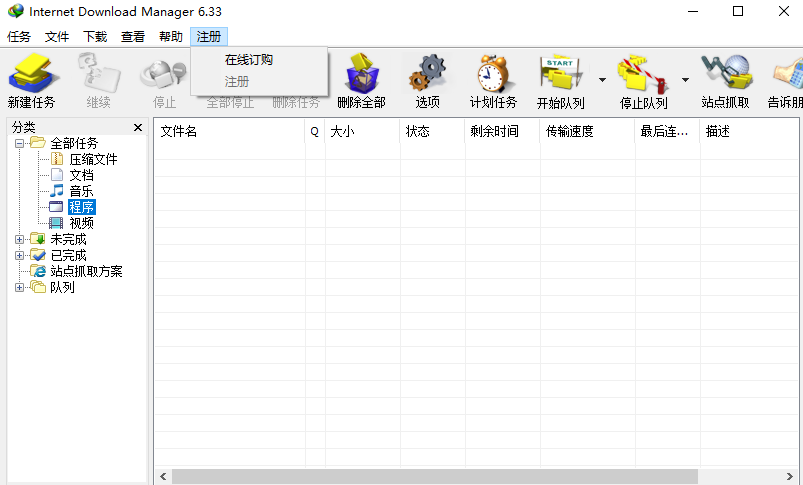Click the 开始队列 (start queue) icon
This screenshot has width=803, height=485.
tap(561, 75)
